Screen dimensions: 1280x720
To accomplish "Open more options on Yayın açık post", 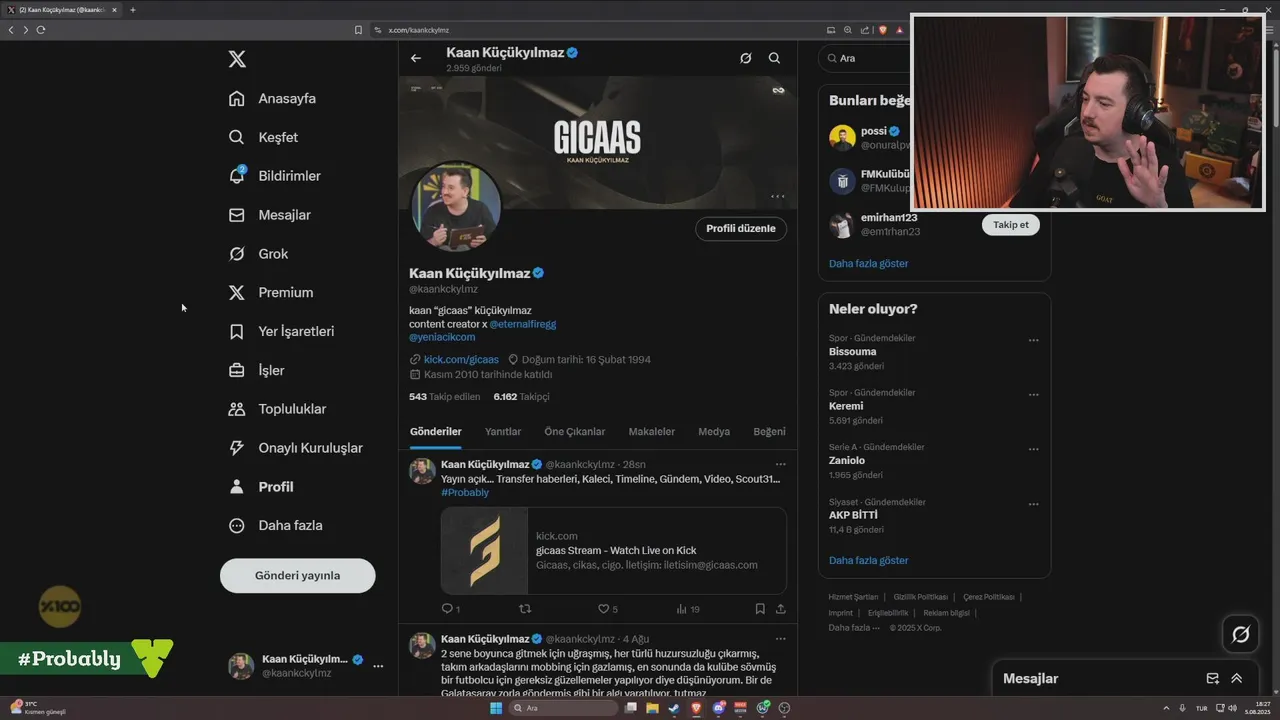I will point(781,464).
